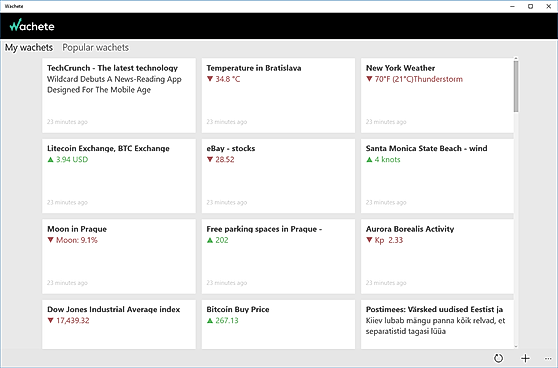This screenshot has height=368, width=558.
Task: Click the scrollbar down arrow
Action: click(516, 346)
